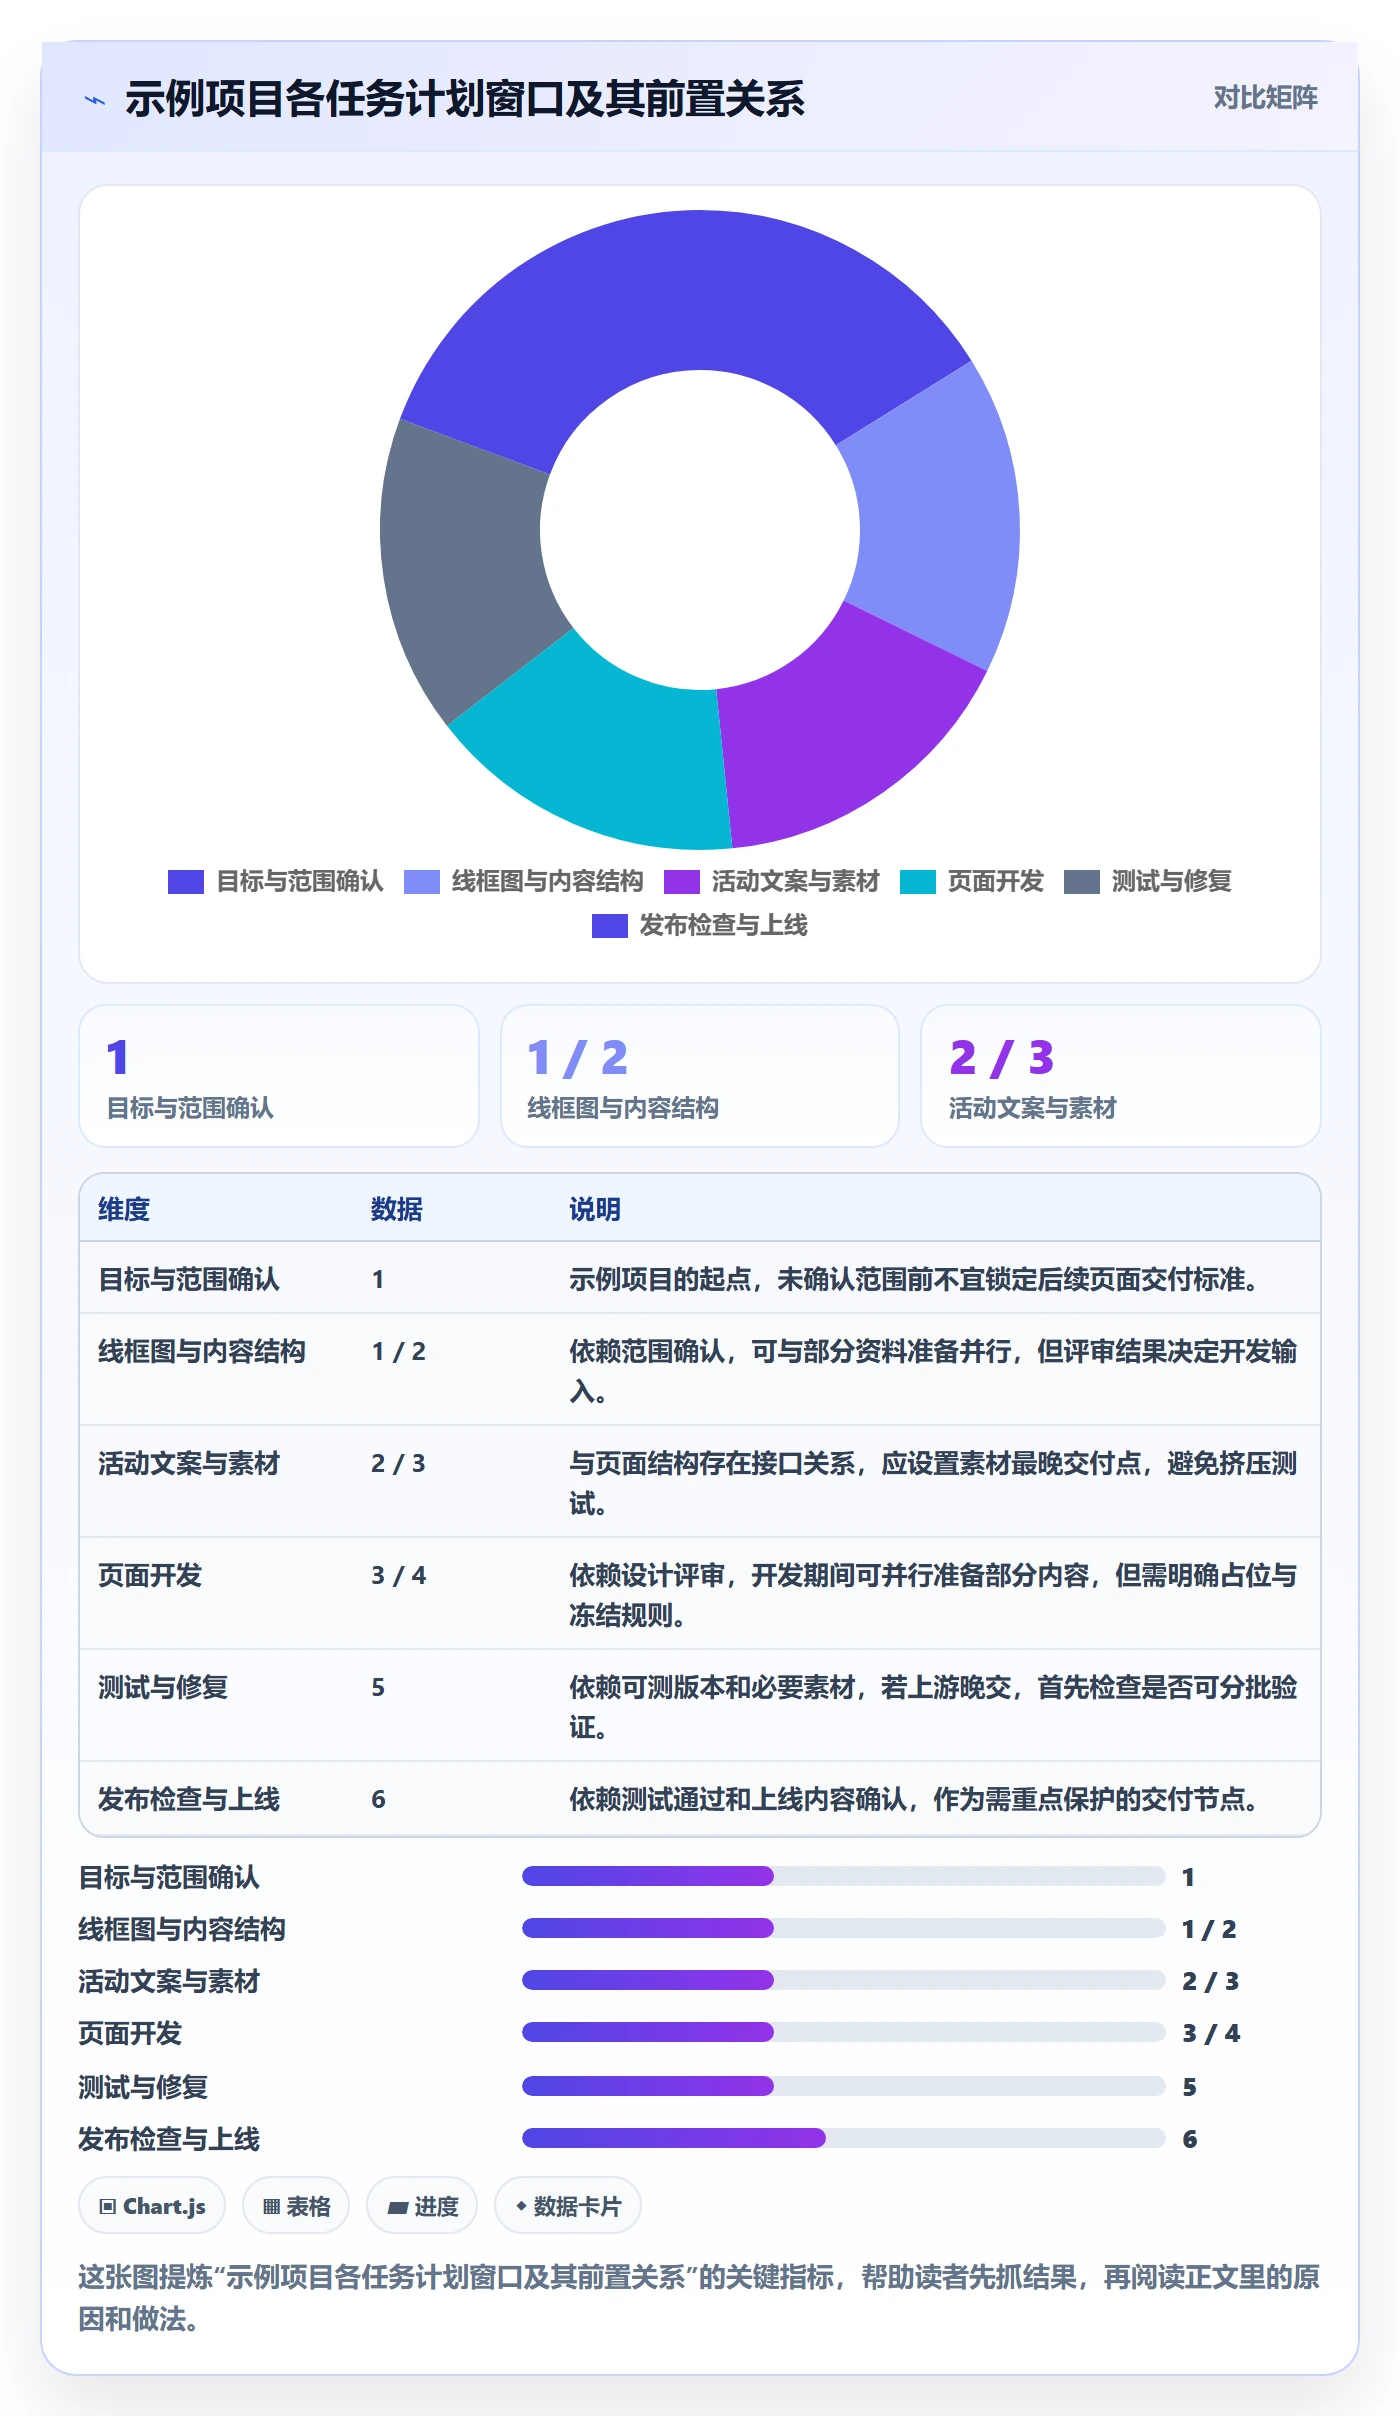Viewport: 1400px width, 2416px height.
Task: Open the card showing value 1
Action: 279,1076
